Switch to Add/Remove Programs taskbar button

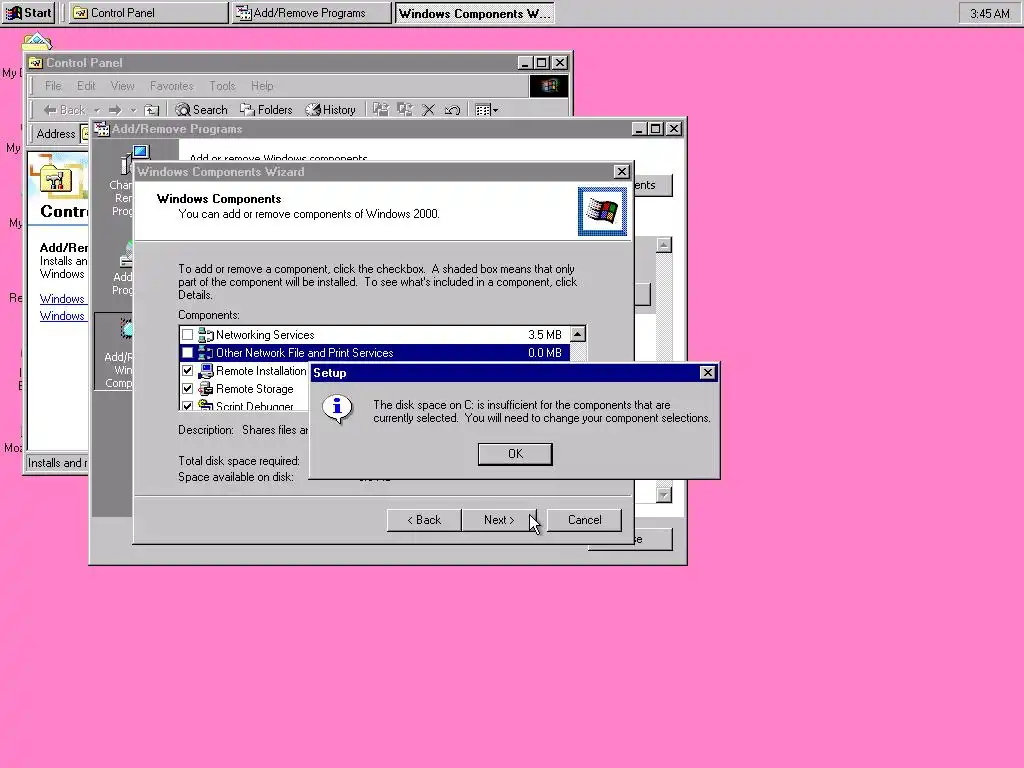(311, 13)
